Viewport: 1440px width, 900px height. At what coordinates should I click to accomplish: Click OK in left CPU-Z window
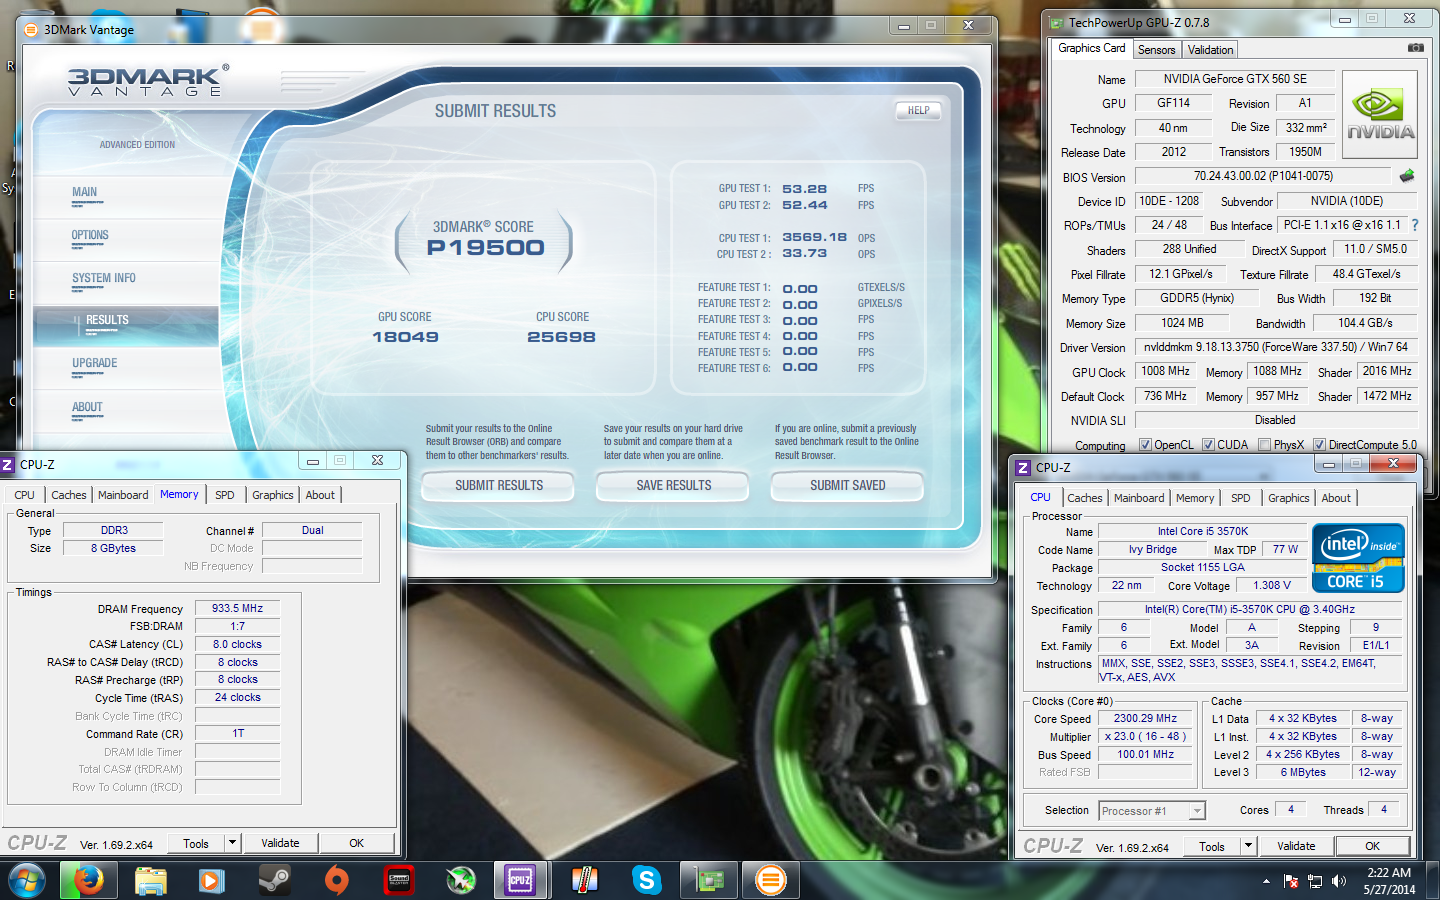357,843
